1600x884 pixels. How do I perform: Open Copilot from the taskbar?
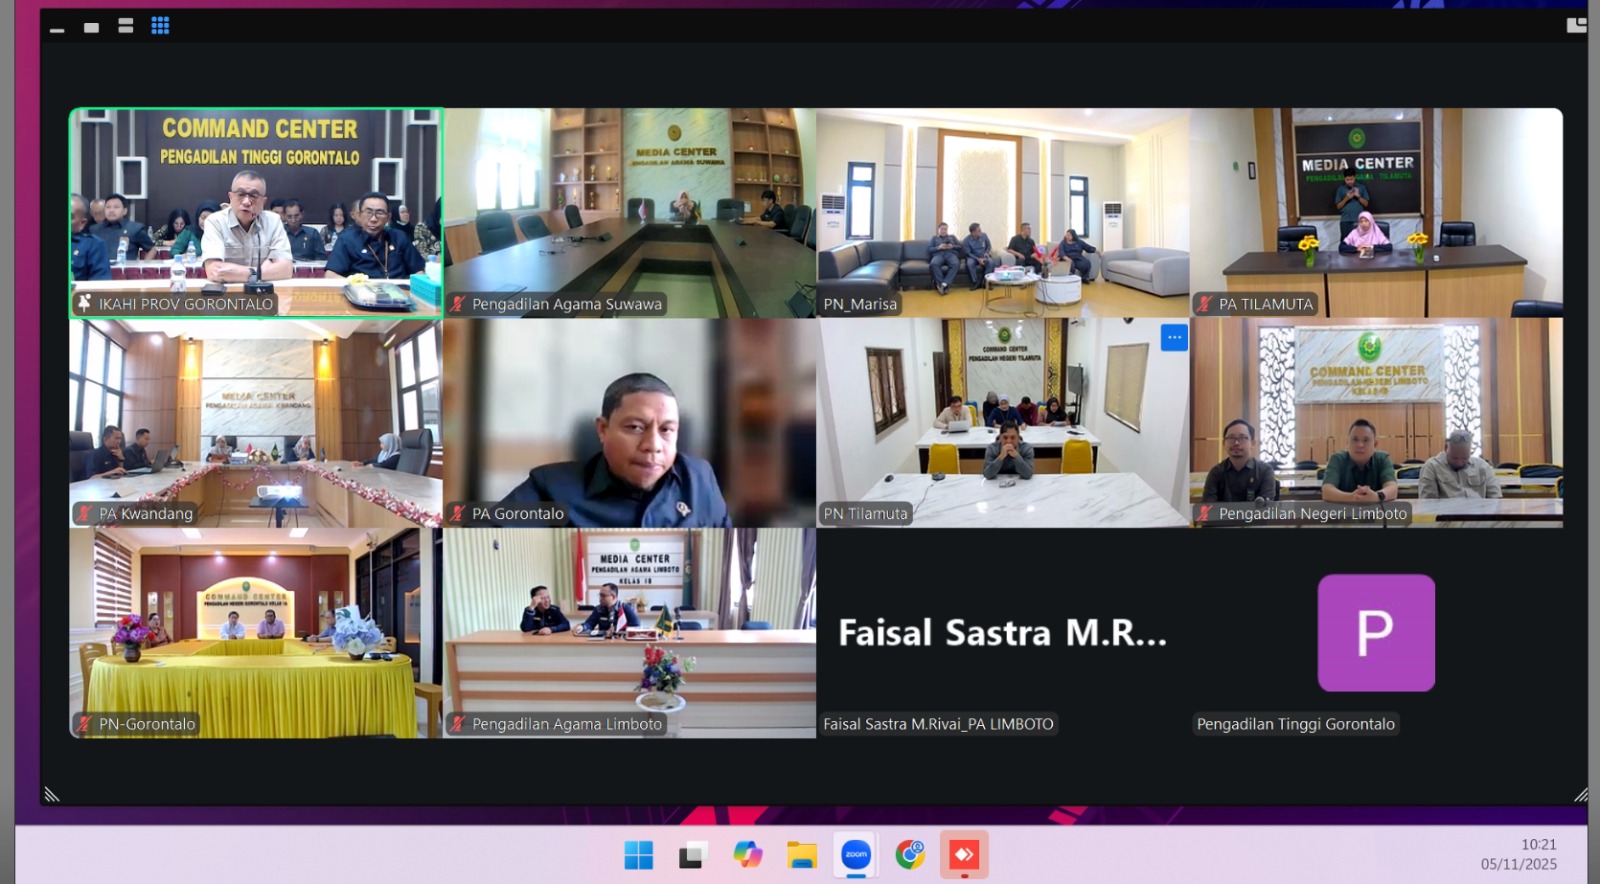(x=747, y=855)
